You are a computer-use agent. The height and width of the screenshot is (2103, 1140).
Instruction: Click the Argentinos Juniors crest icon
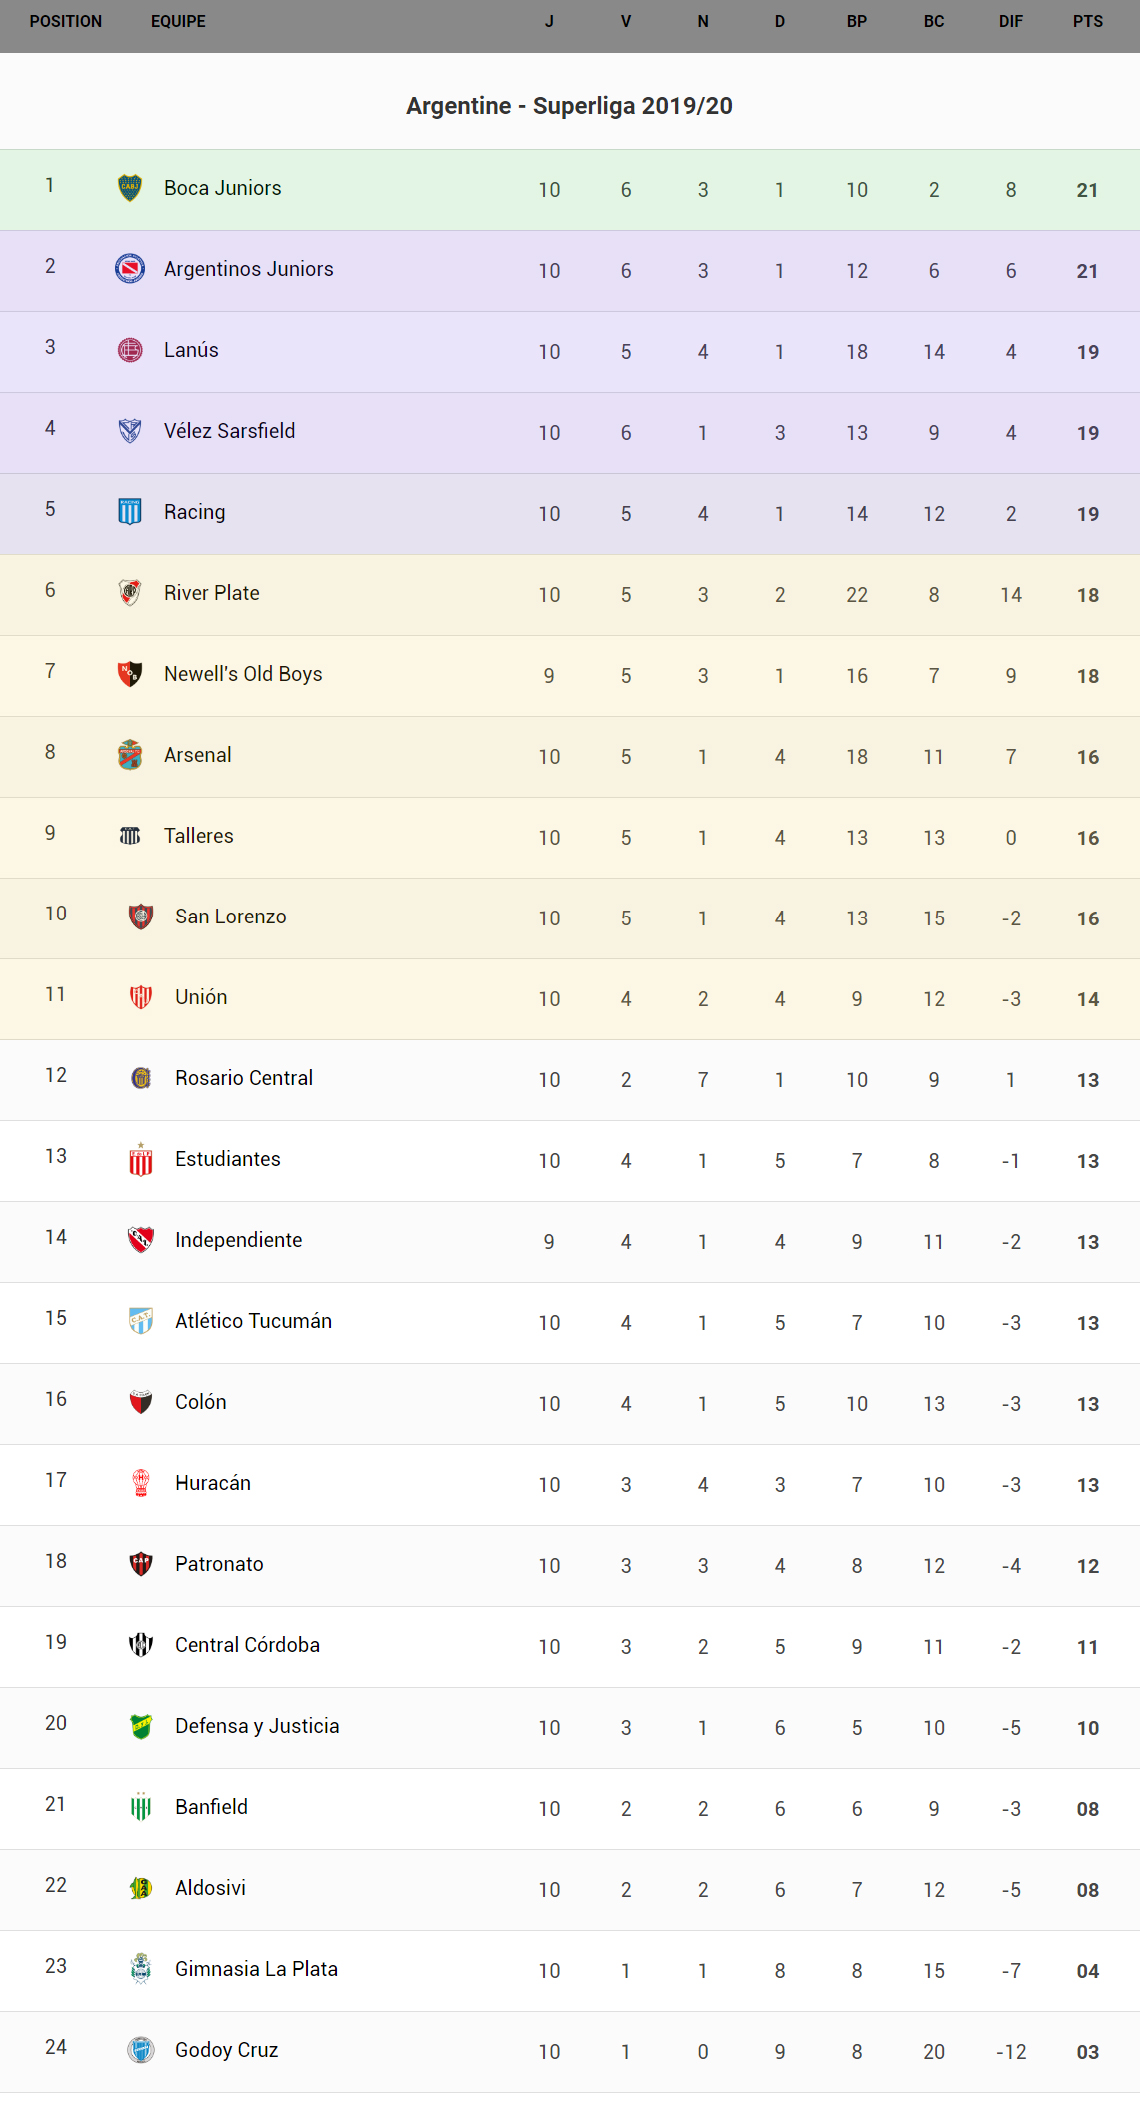pyautogui.click(x=130, y=269)
